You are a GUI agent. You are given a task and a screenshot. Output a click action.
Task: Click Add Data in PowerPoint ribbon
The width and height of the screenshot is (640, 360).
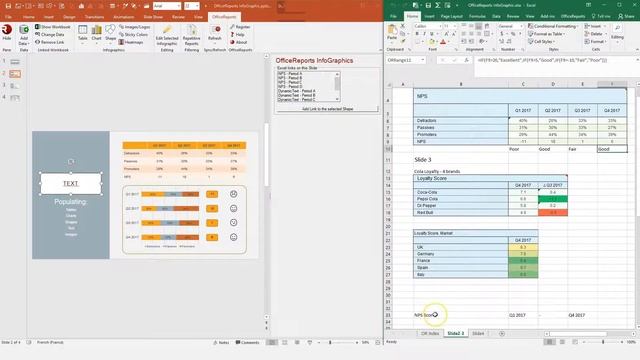point(24,35)
